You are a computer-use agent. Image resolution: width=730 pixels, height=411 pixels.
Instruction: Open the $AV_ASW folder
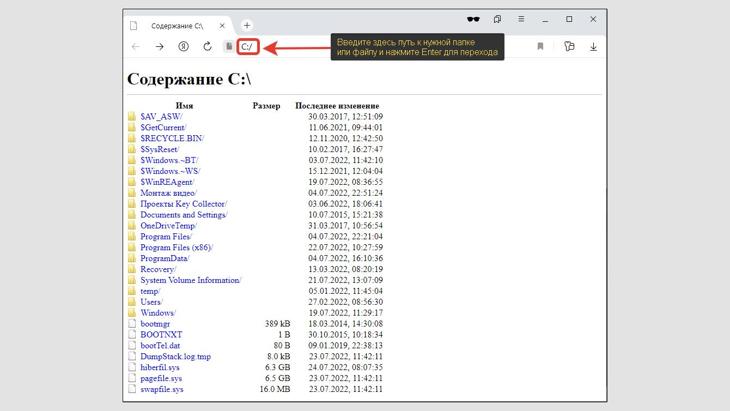tap(162, 116)
